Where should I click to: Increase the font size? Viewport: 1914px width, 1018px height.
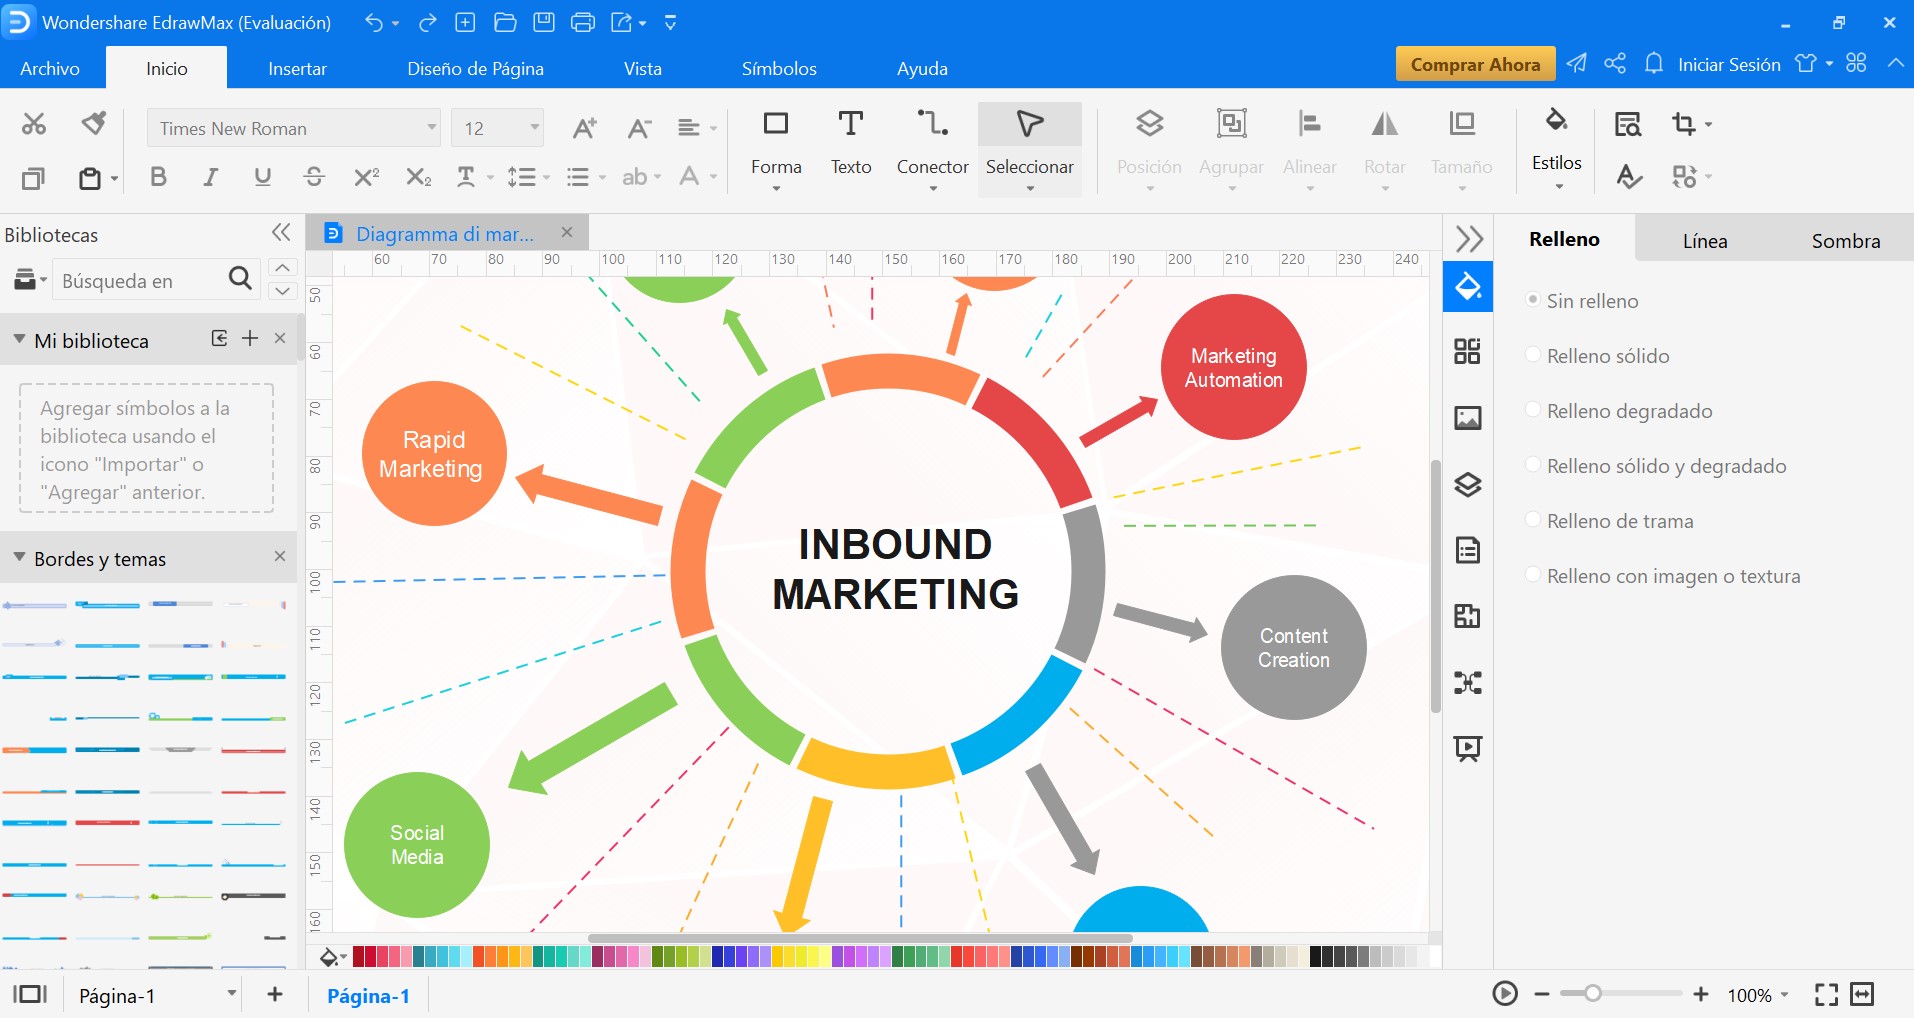584,128
